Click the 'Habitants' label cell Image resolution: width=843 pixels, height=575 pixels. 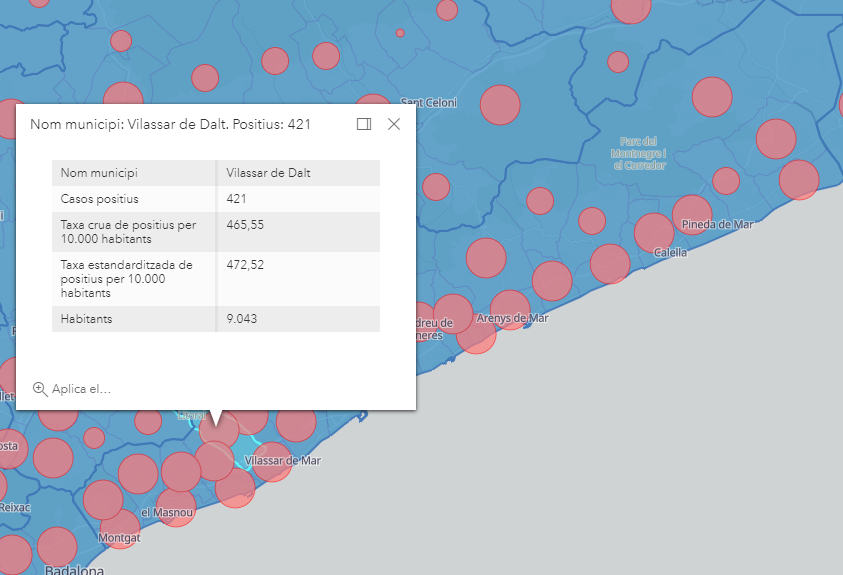[x=134, y=319]
